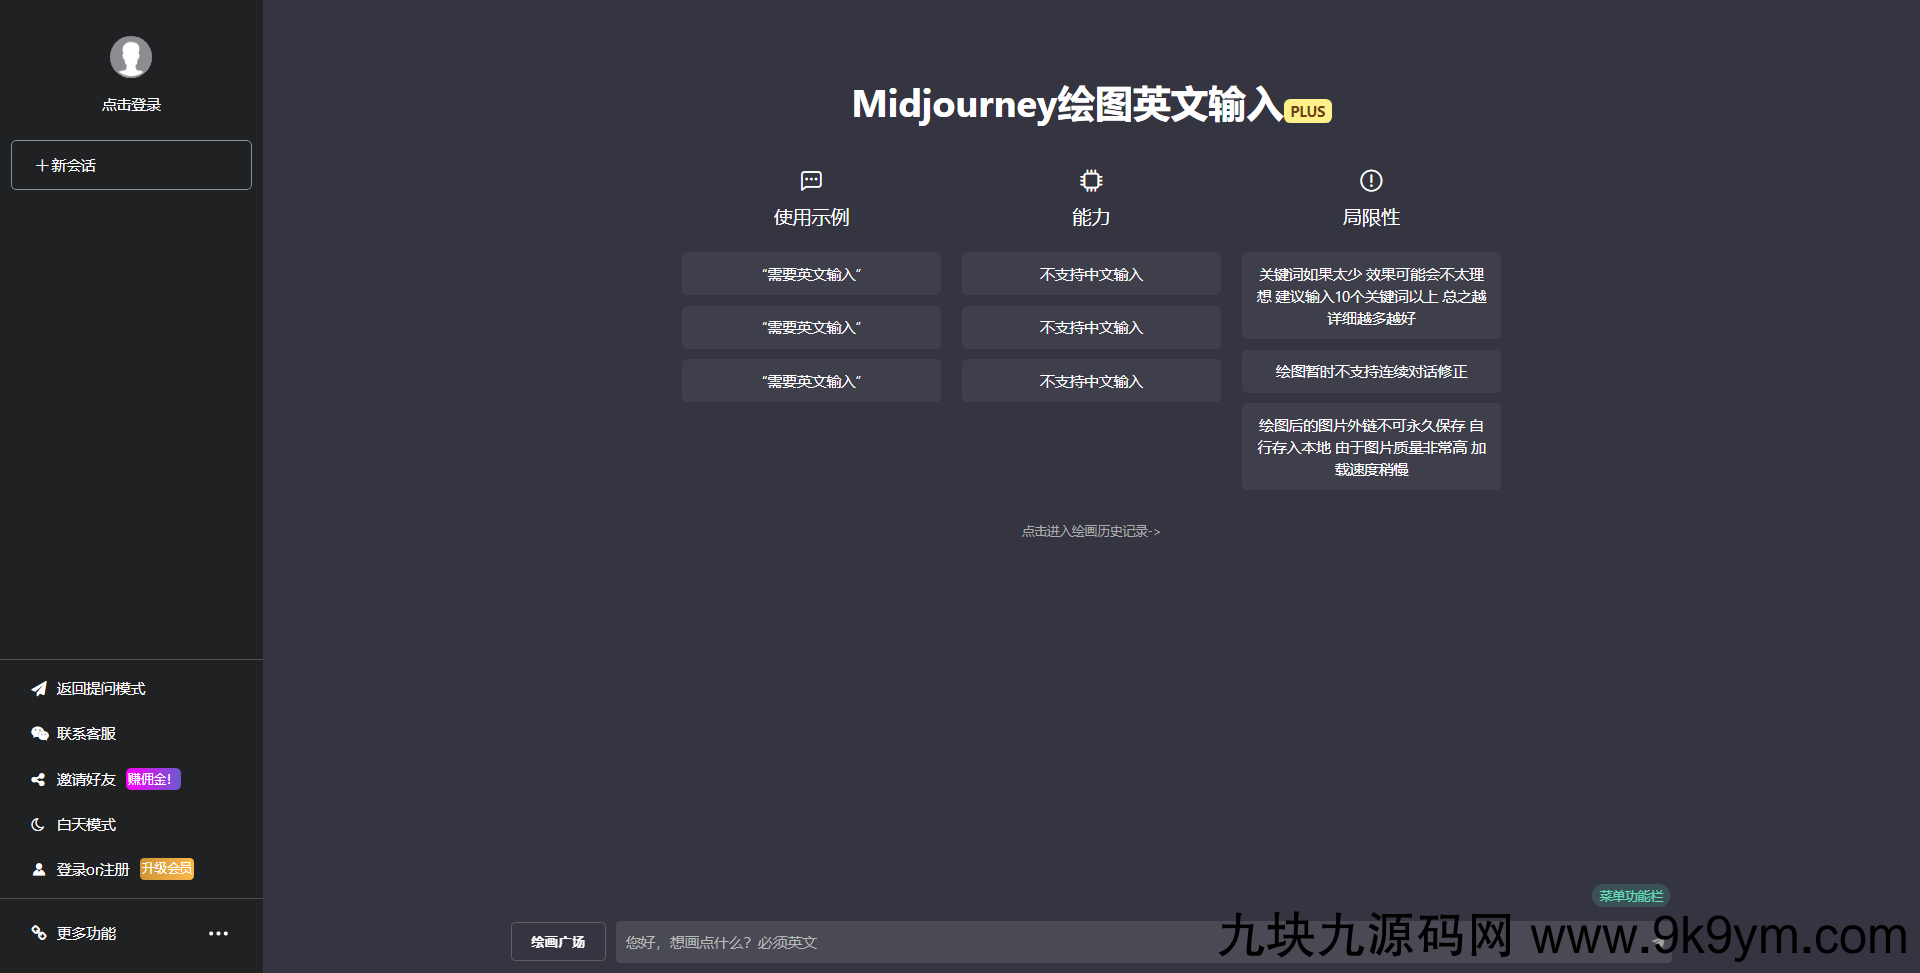This screenshot has width=1920, height=973.
Task: Click the chip icon above 能力
Action: pos(1091,181)
